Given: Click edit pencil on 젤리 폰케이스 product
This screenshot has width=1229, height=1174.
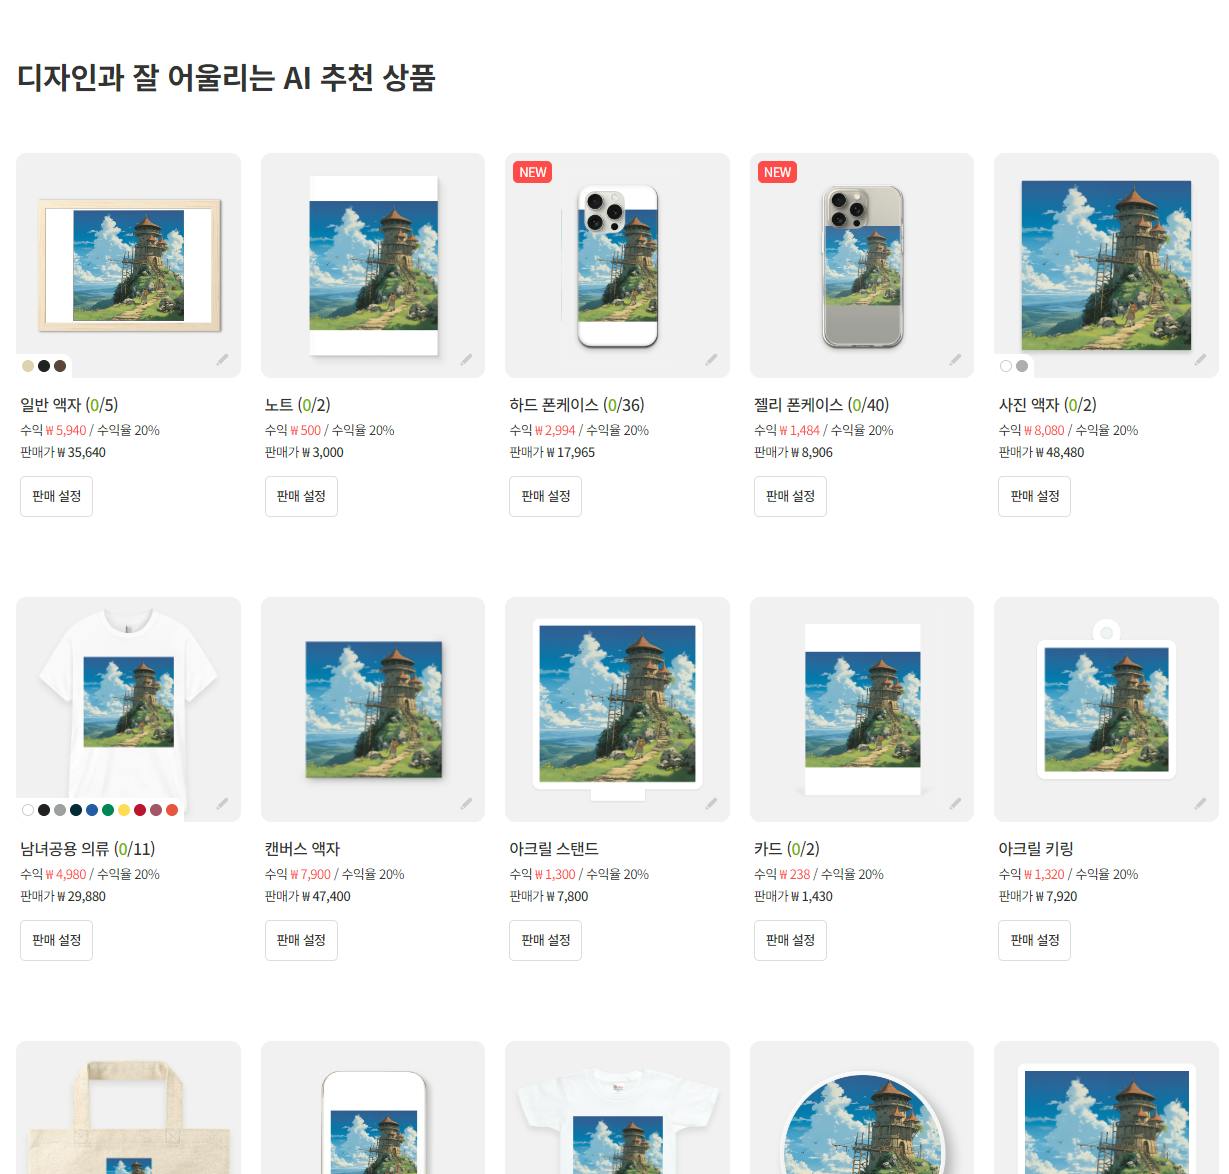Looking at the screenshot, I should click(955, 359).
